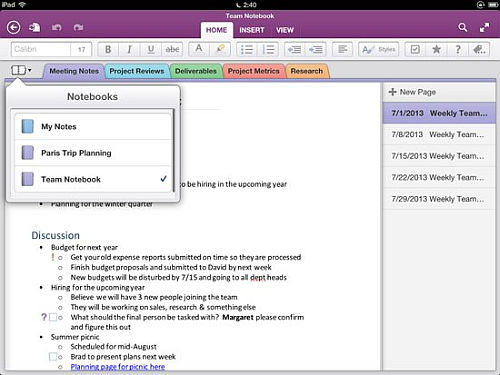500x375 pixels.
Task: Select the Team Notebook entry
Action: (x=93, y=179)
